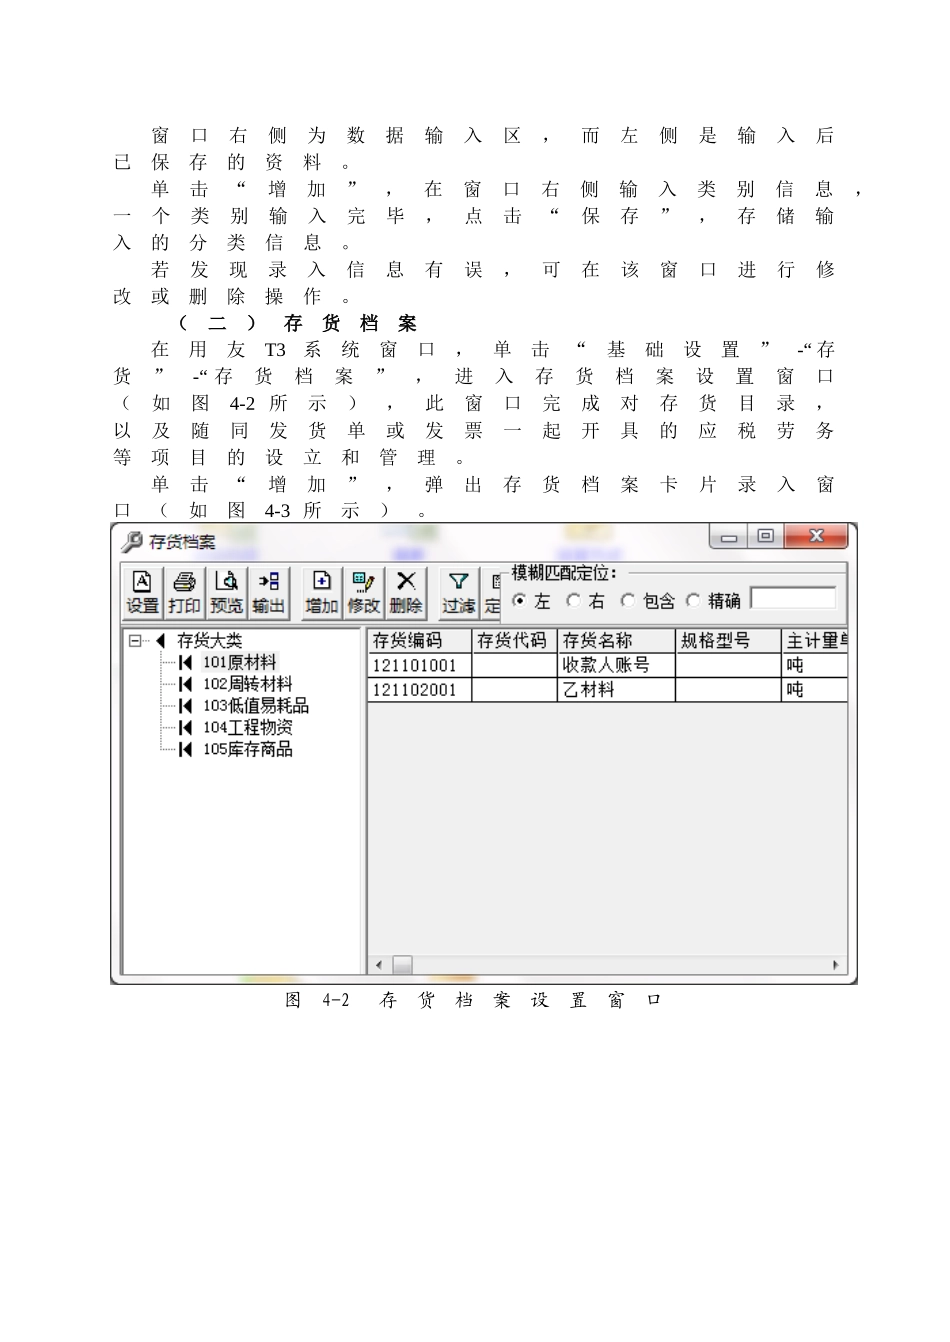Click the horizontal scrollbar right arrow
950x1342 pixels.
tap(836, 965)
